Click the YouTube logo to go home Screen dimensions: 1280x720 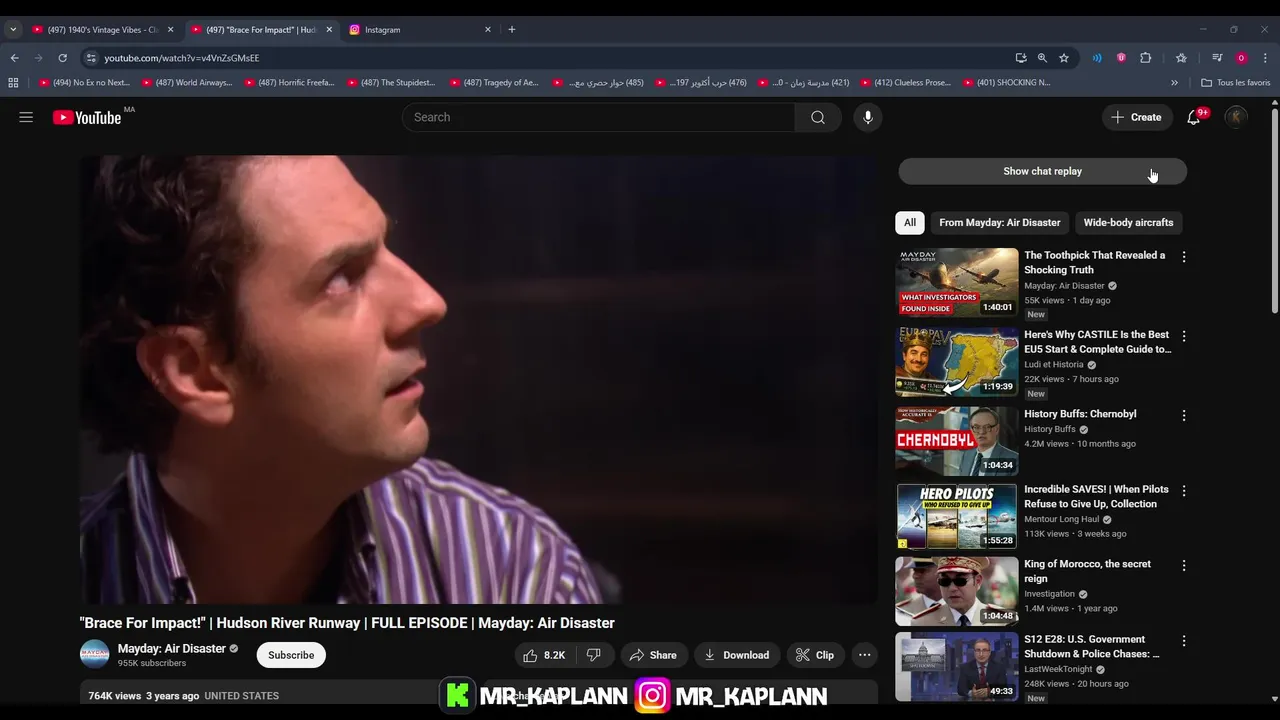click(87, 117)
